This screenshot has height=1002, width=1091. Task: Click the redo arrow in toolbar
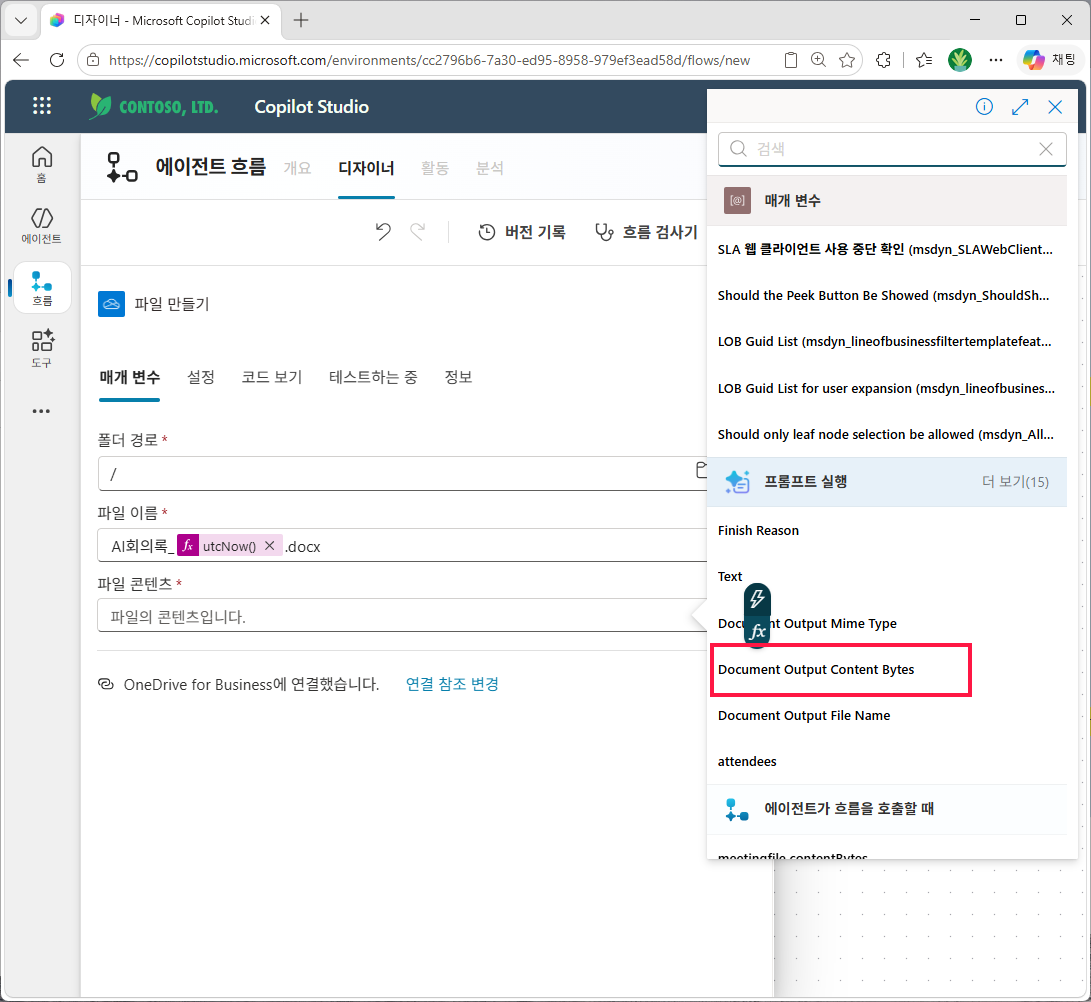point(417,232)
